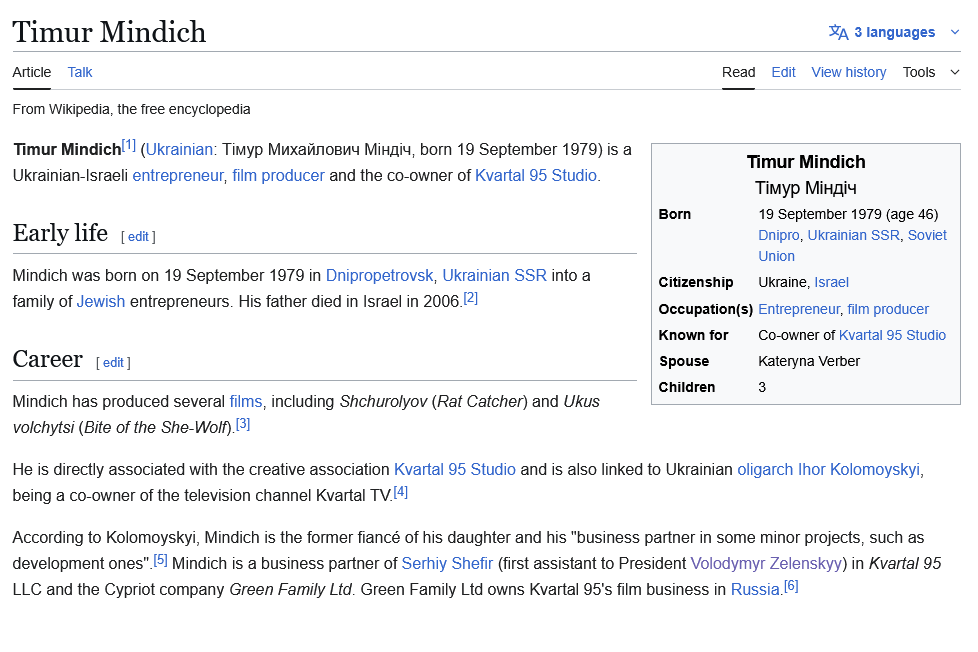Click the Timur Mindich page title
This screenshot has height=652, width=978.
coord(109,32)
